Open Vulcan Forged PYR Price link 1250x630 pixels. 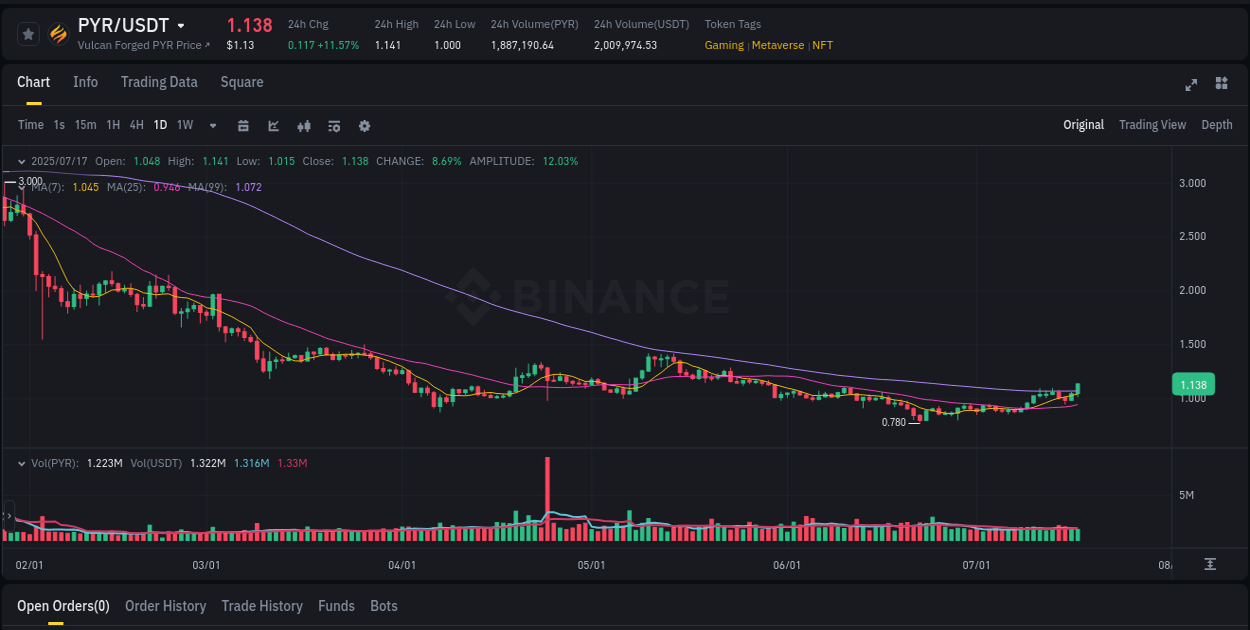pos(143,45)
